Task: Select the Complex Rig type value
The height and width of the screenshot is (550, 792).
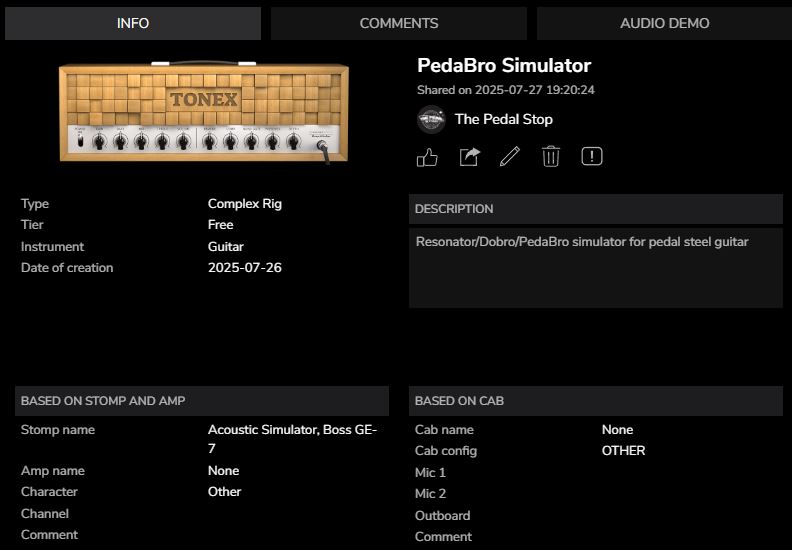Action: pos(244,204)
